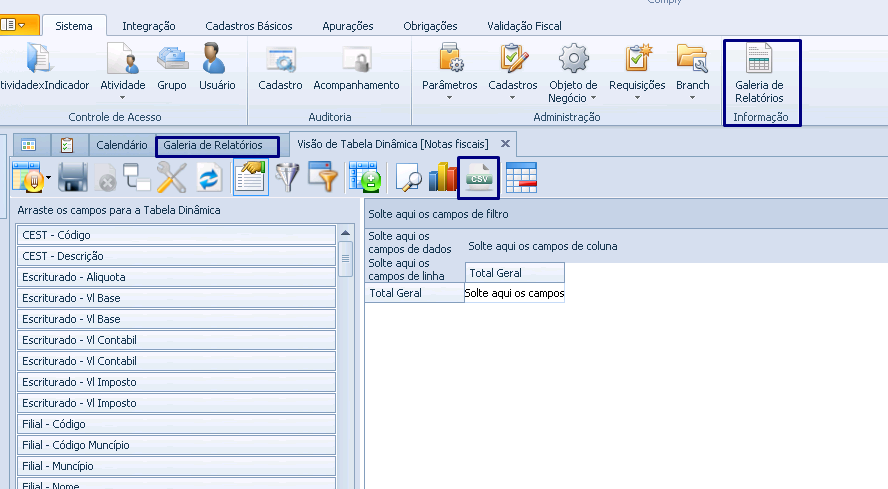Switch to the Integração ribbon tab

[148, 26]
